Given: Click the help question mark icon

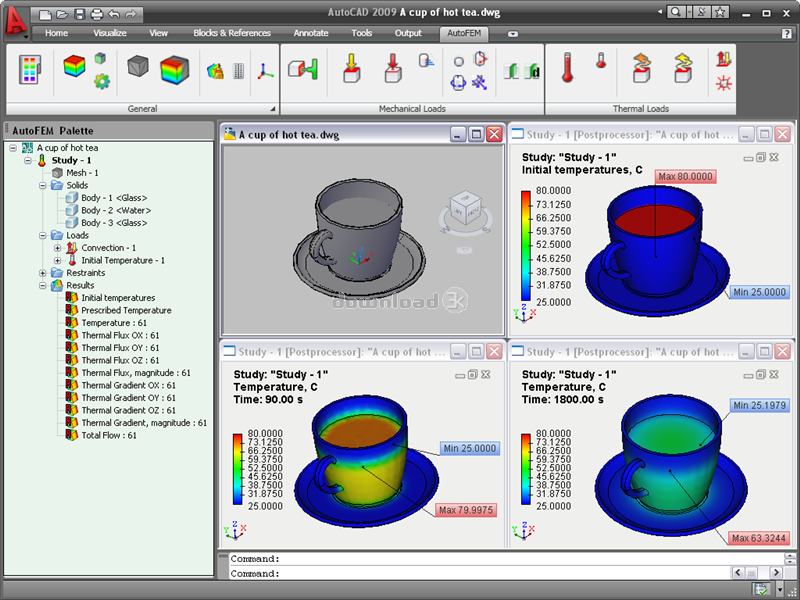Looking at the screenshot, I should pyautogui.click(x=787, y=34).
